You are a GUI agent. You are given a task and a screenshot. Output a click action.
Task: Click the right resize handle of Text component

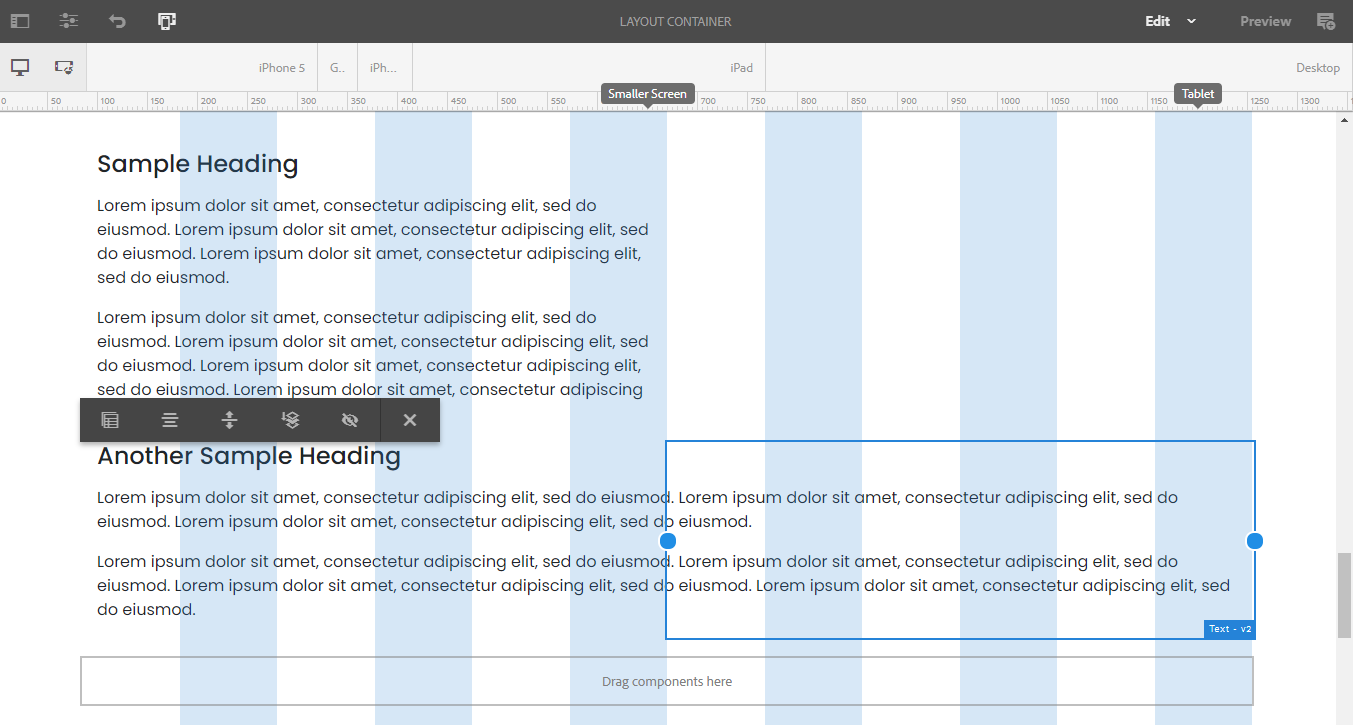click(x=1254, y=540)
